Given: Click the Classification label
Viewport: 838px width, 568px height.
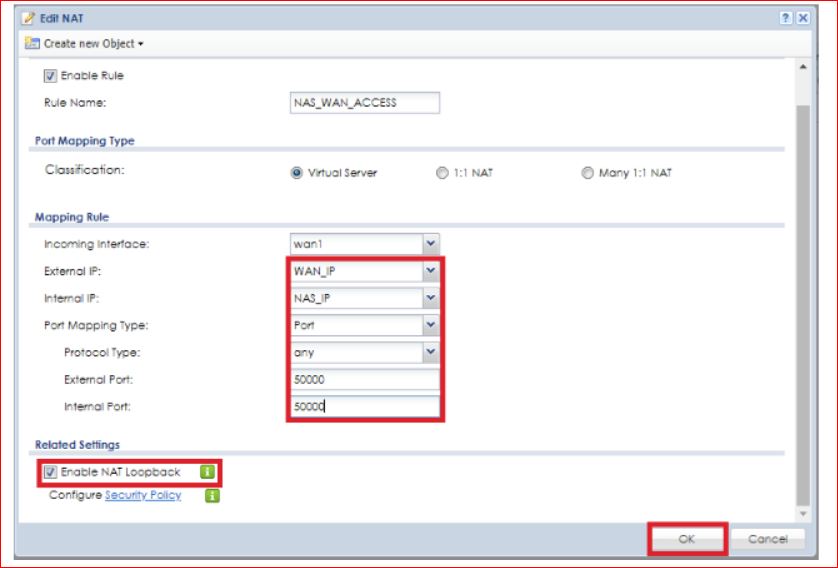Looking at the screenshot, I should pos(84,170).
